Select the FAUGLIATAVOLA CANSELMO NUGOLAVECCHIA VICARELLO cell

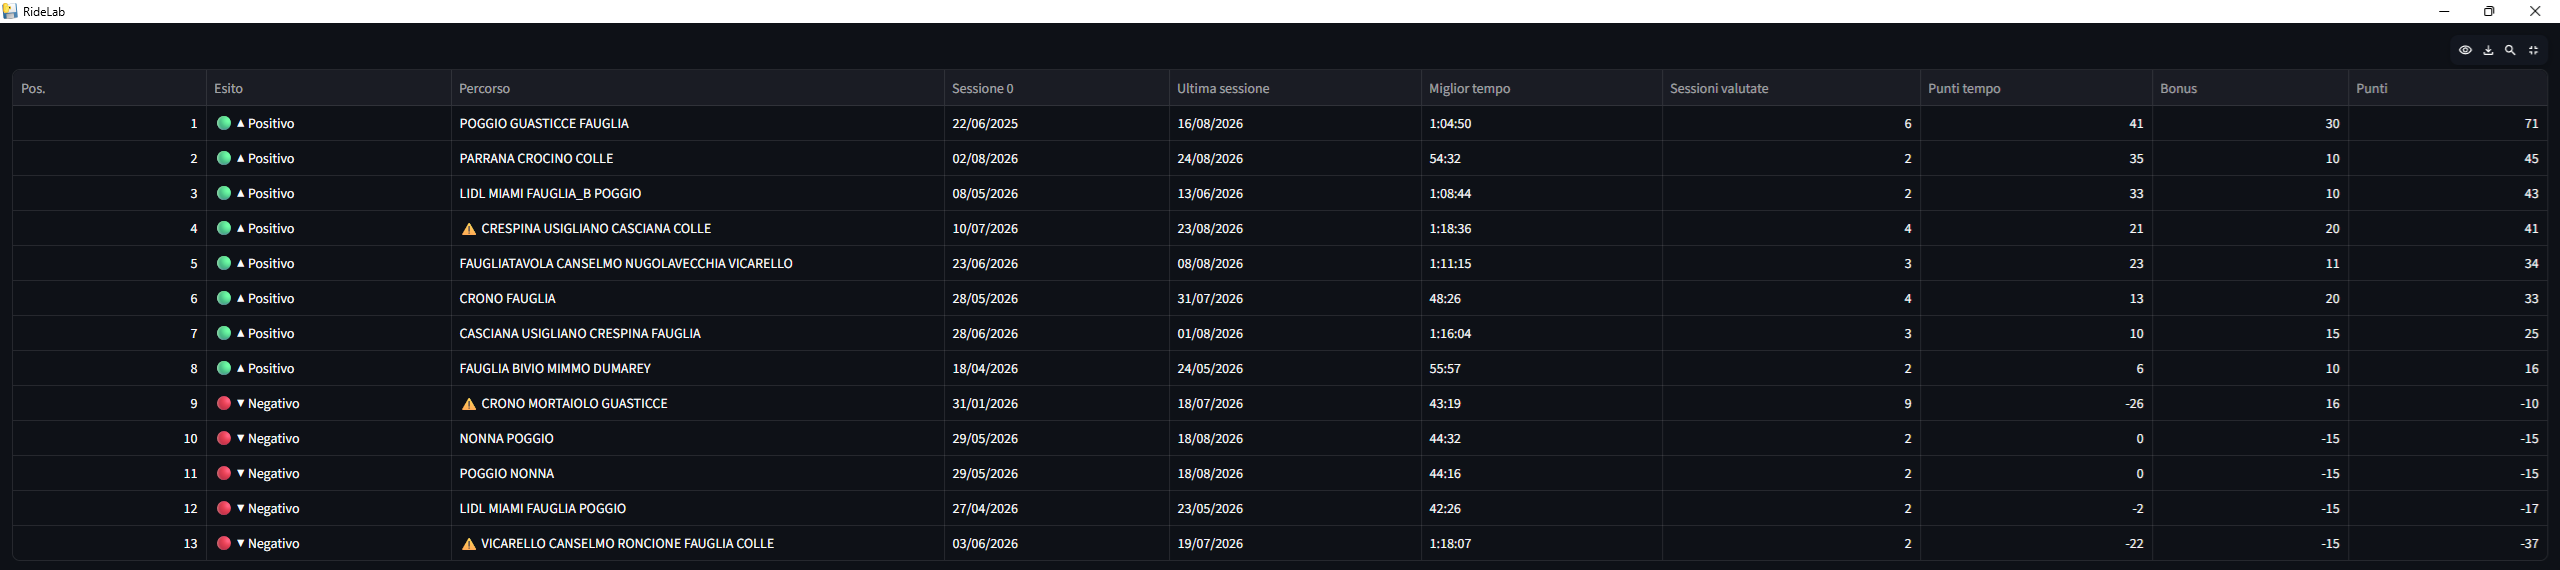coord(698,263)
